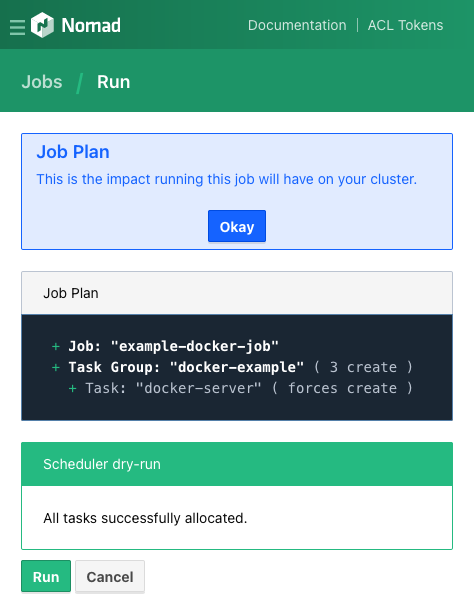
Task: Open the hamburger navigation menu
Action: click(17, 27)
